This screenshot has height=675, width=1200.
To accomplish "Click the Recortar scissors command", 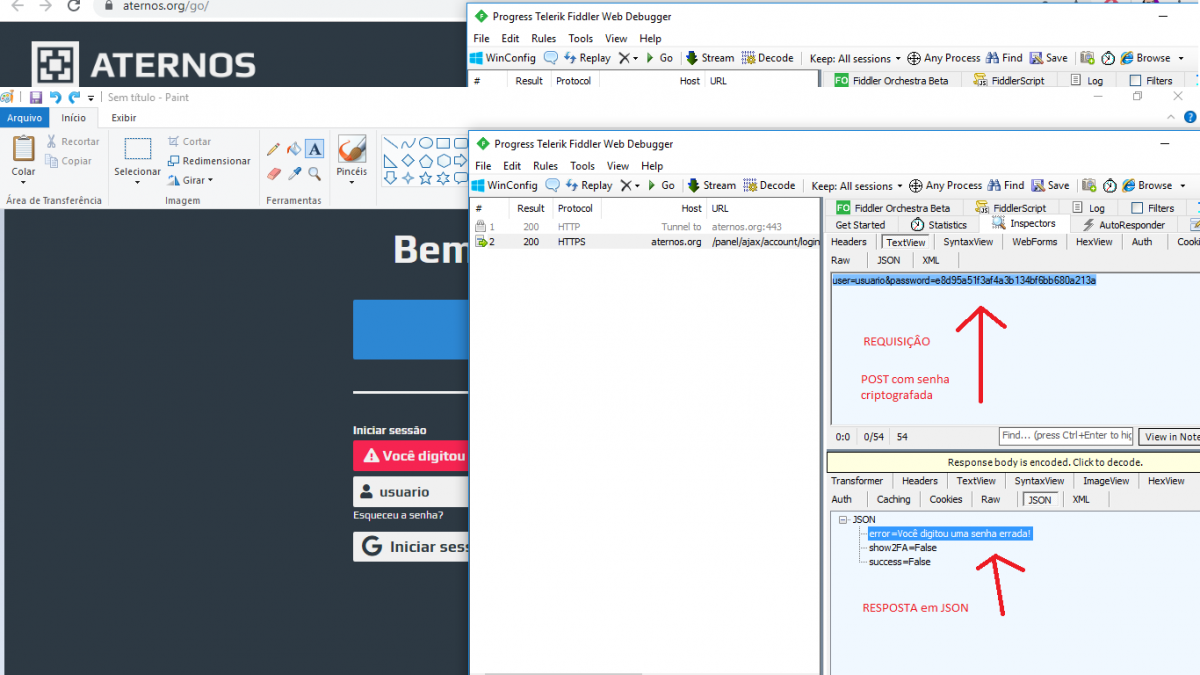I will point(73,142).
